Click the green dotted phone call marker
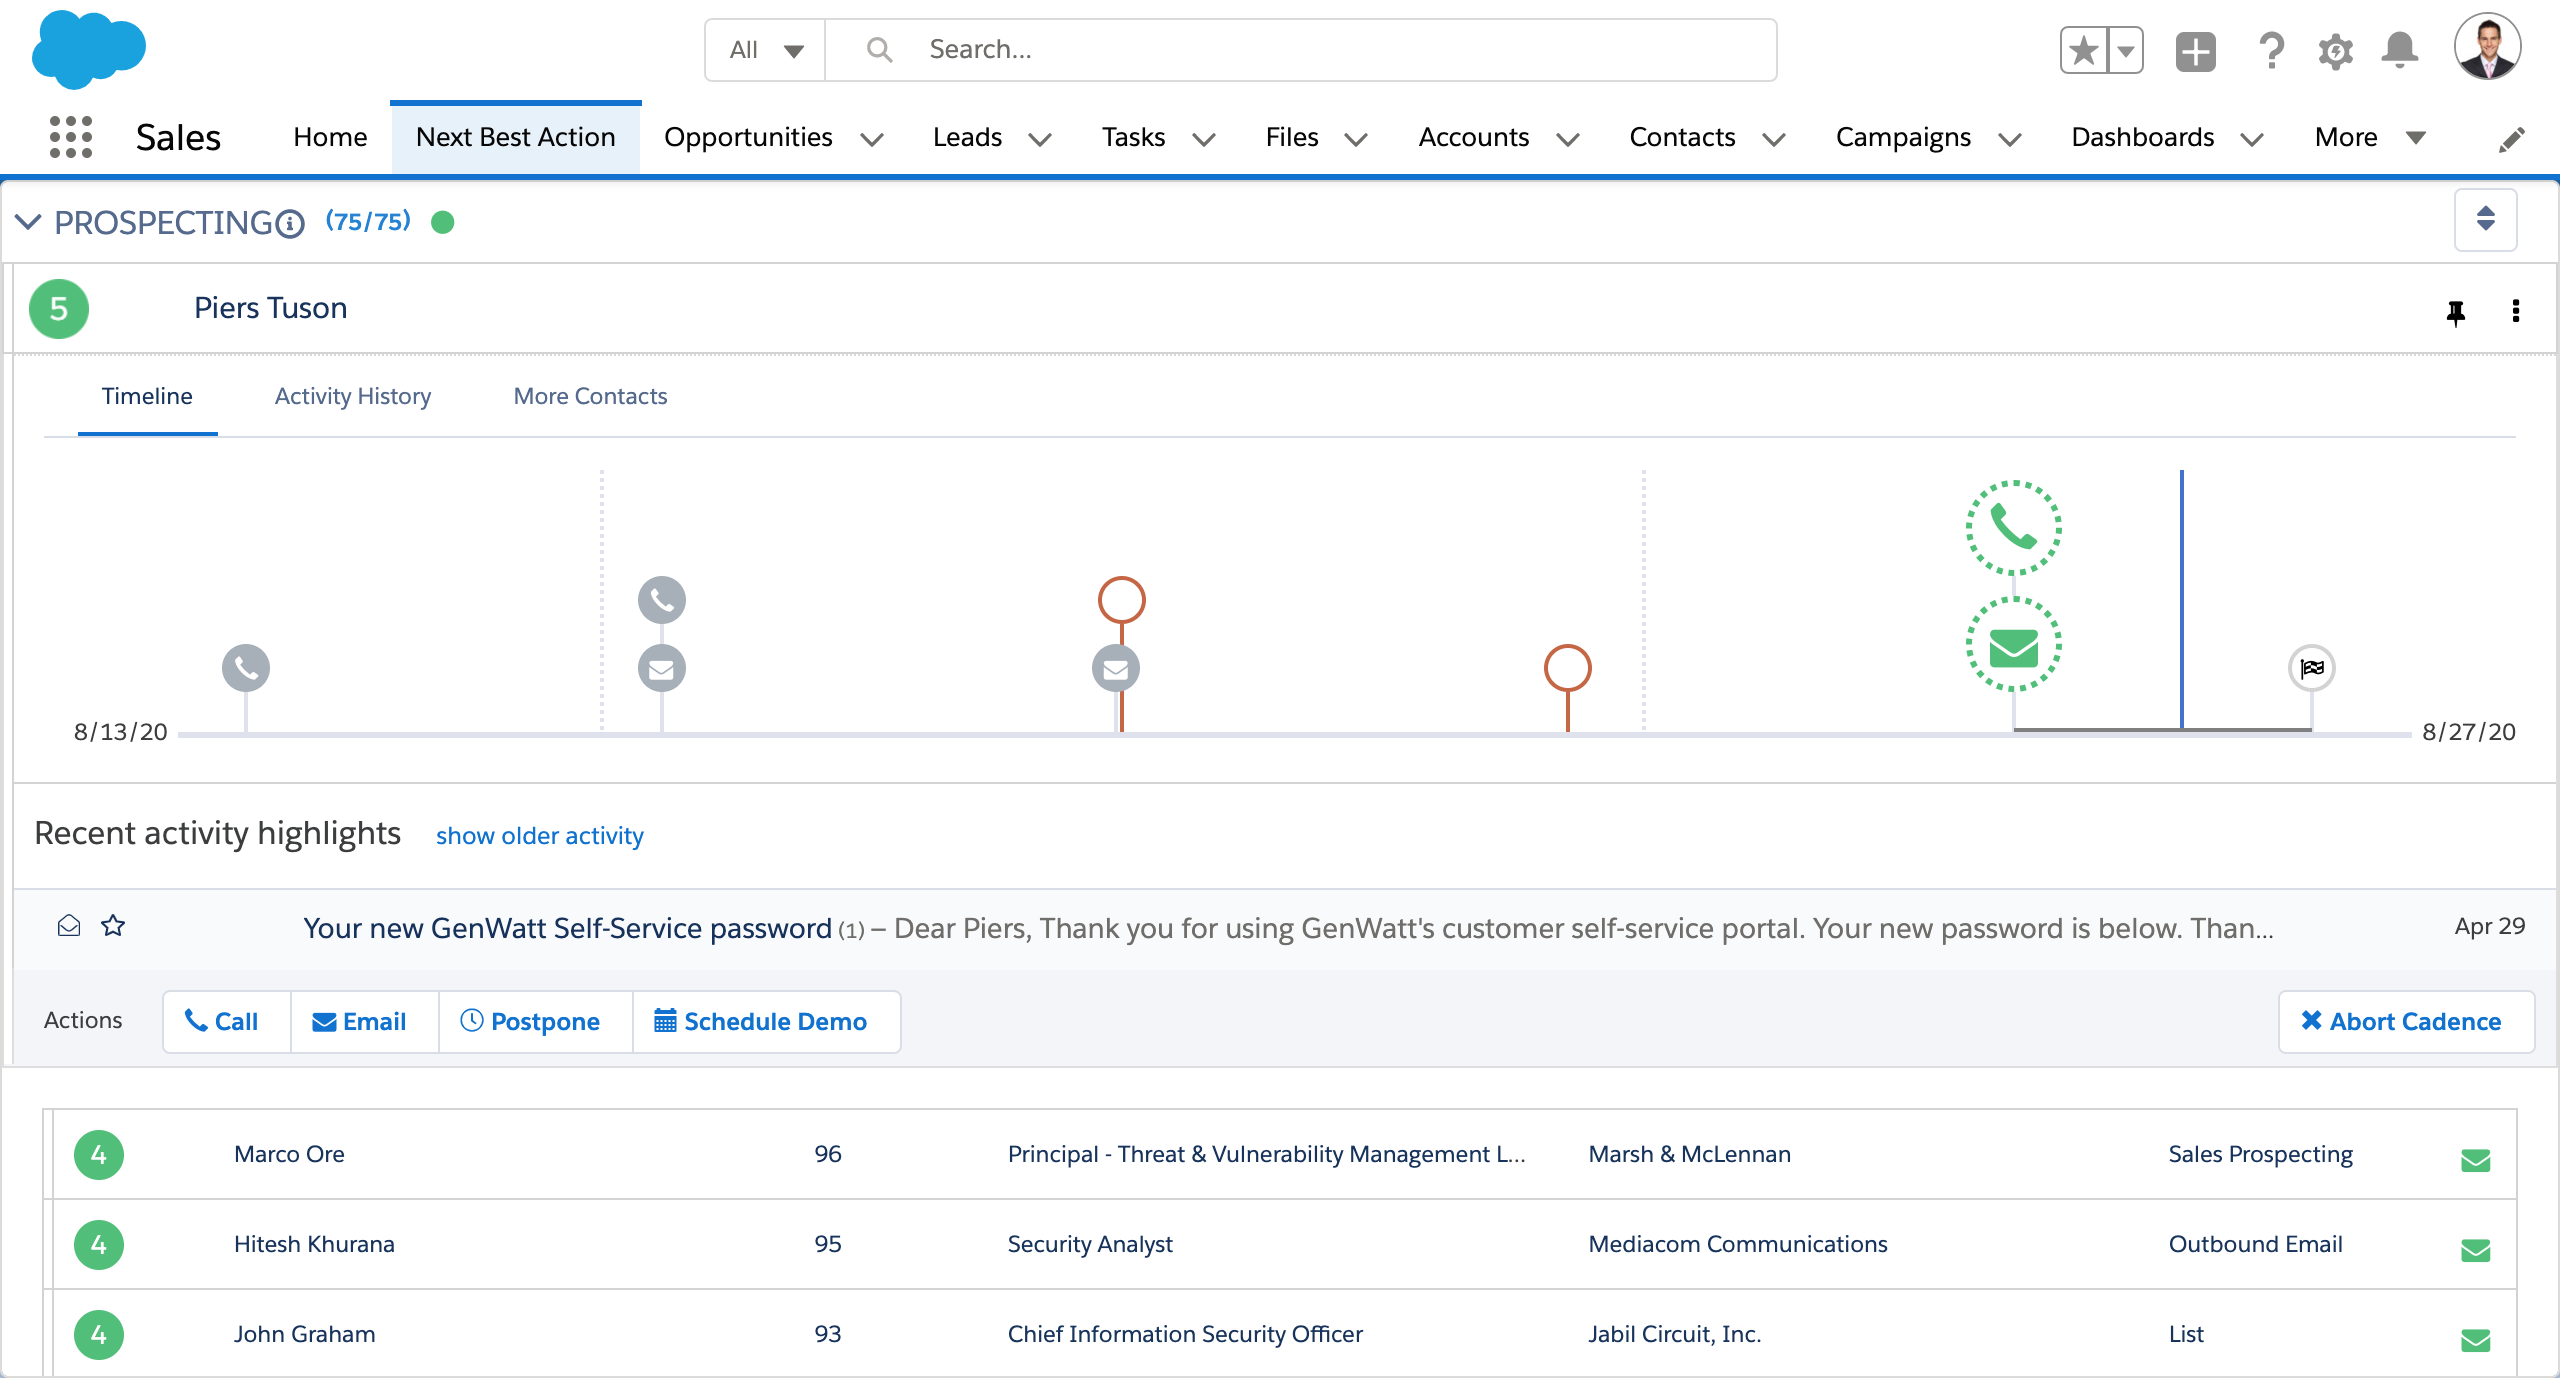The width and height of the screenshot is (2560, 1378). click(2014, 528)
